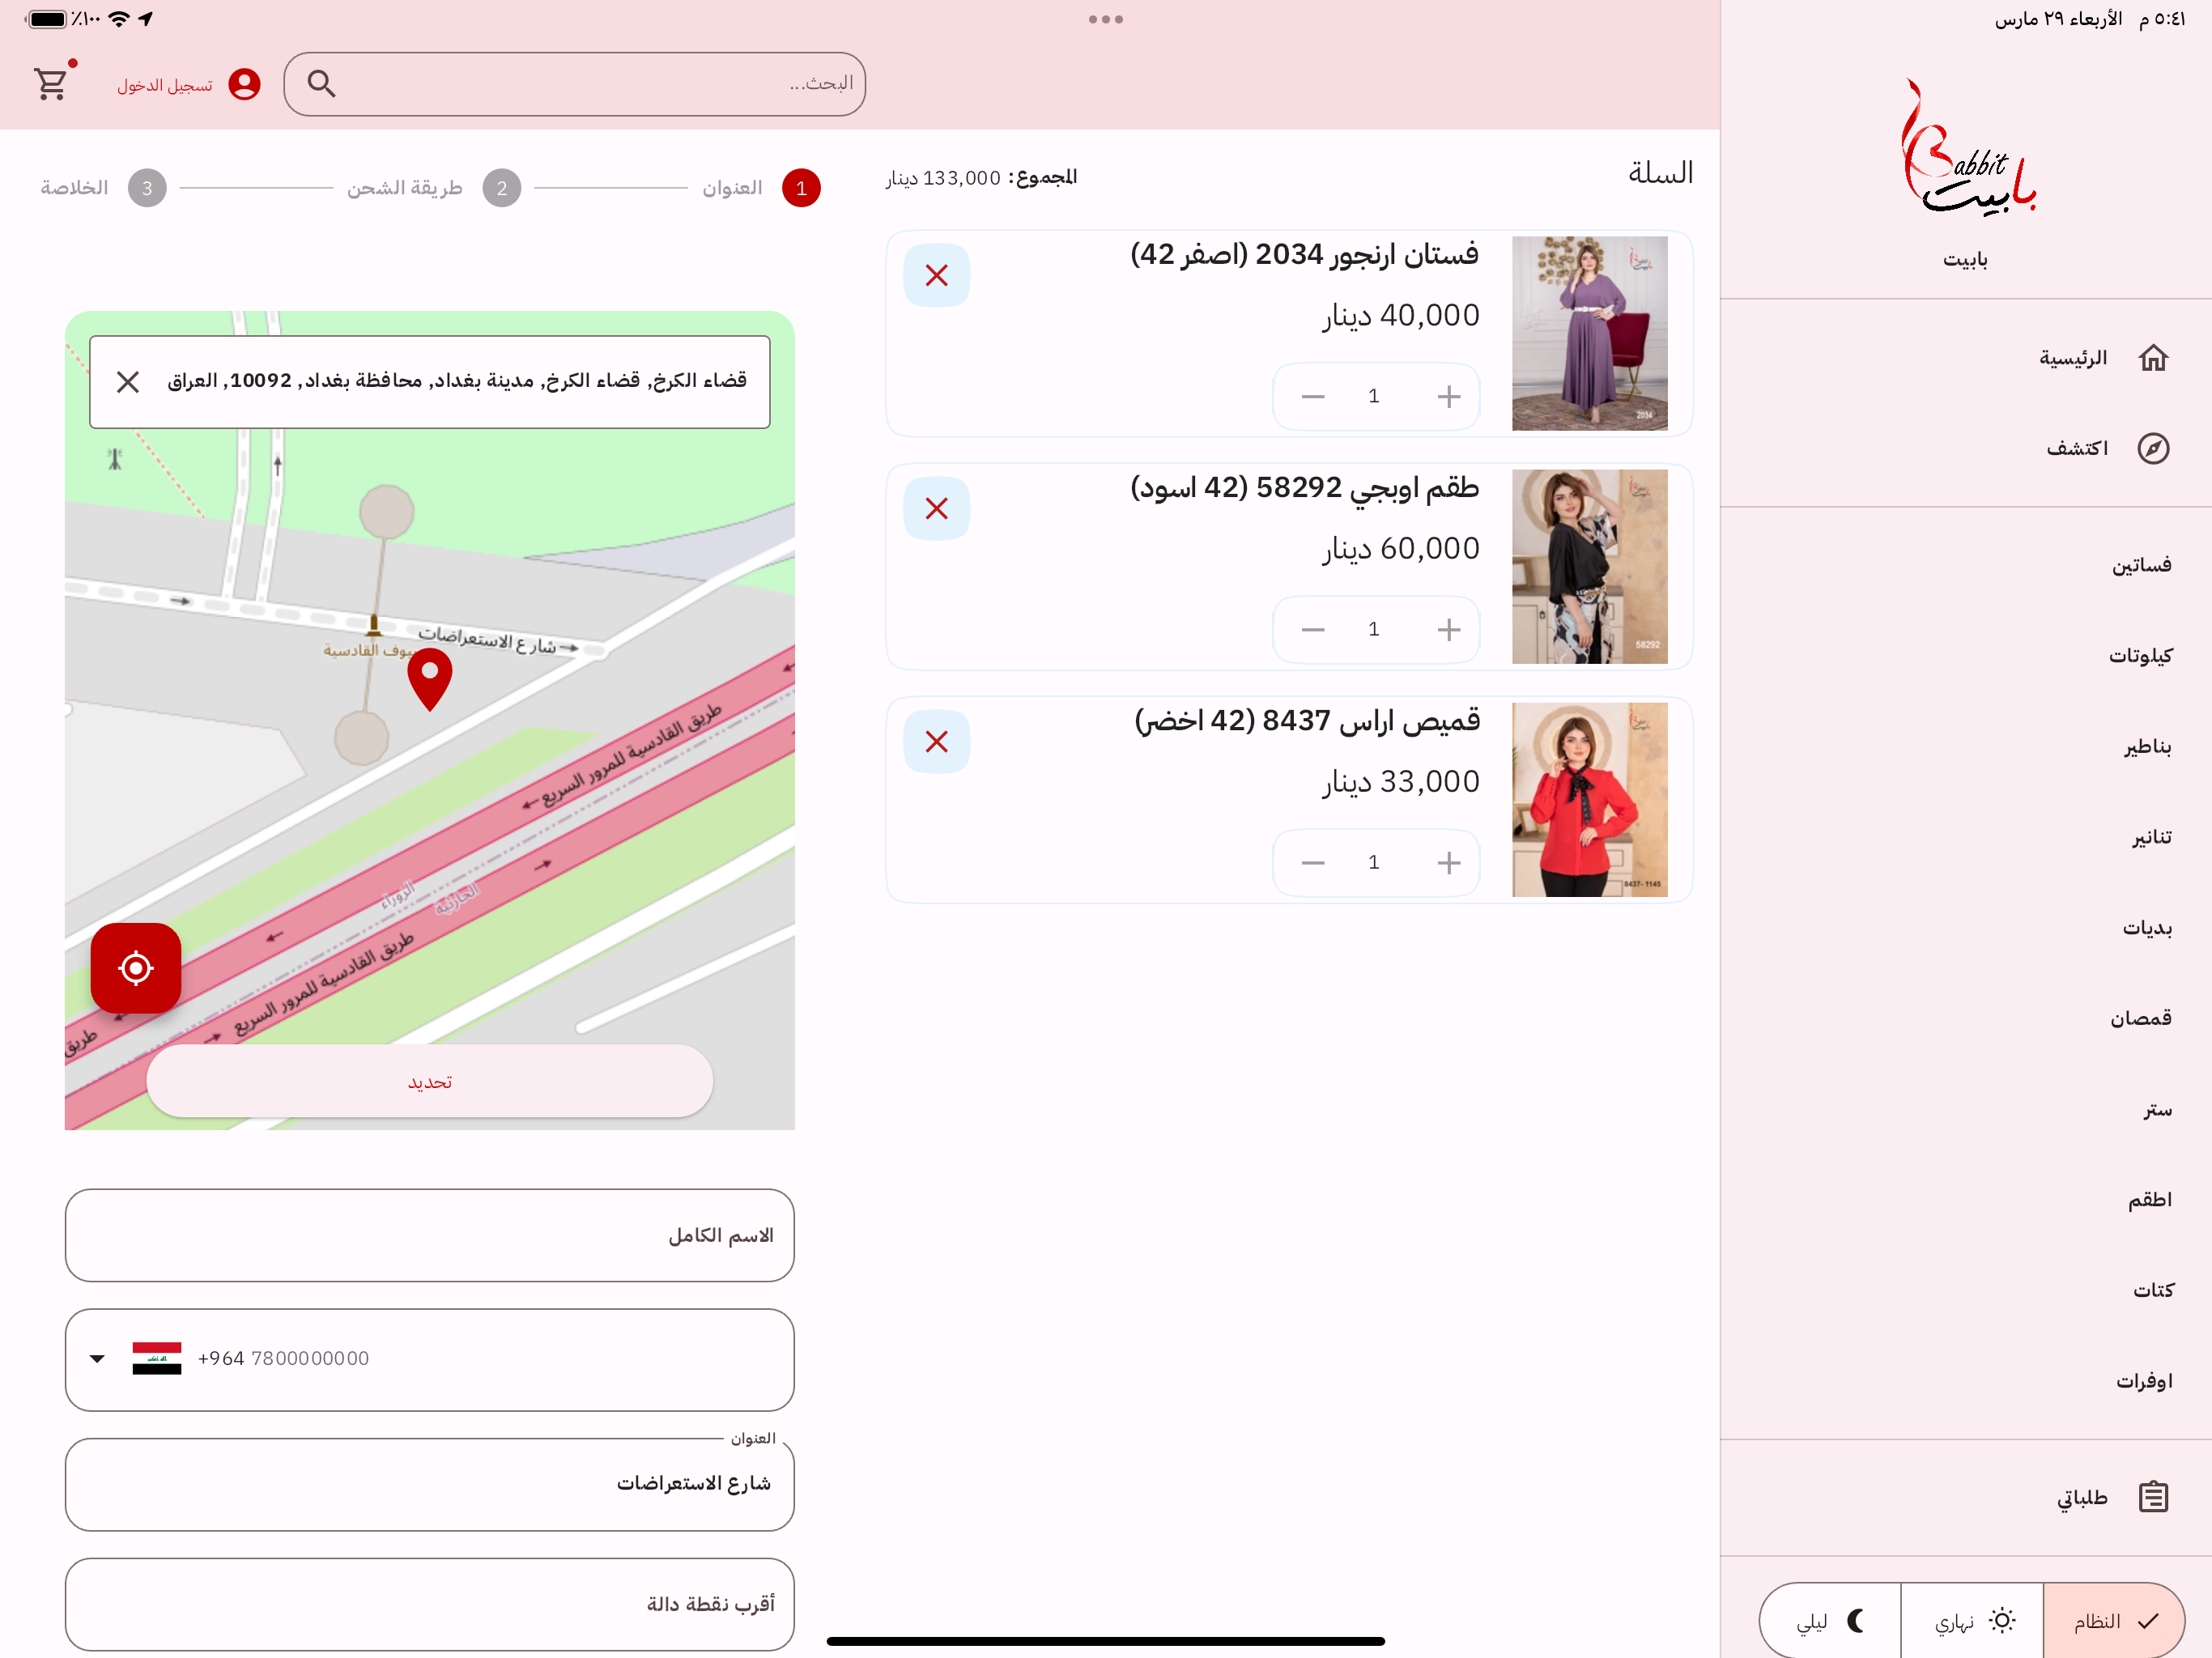The width and height of the screenshot is (2212, 1658).
Task: Decrease quantity of طقم اوبجي 58292
Action: coord(1312,630)
